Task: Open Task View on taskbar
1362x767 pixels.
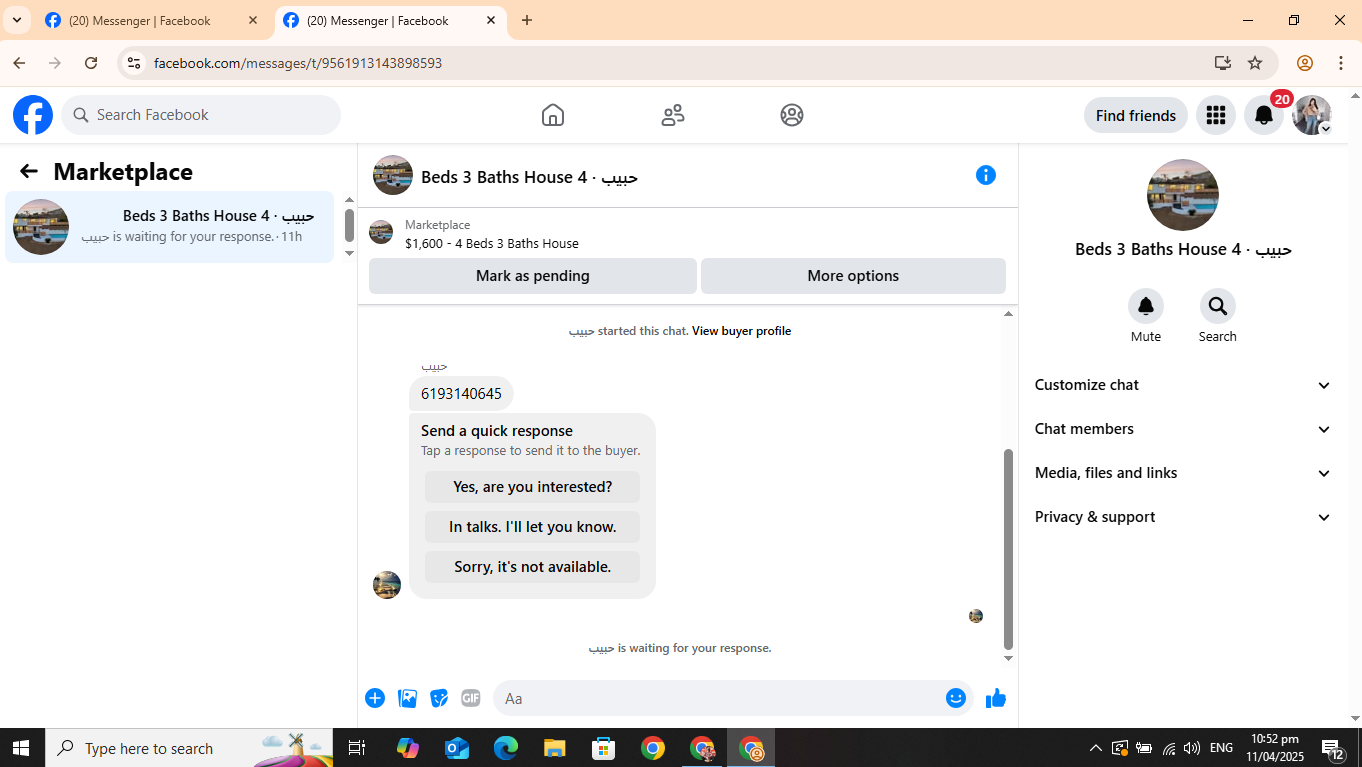Action: (x=357, y=748)
